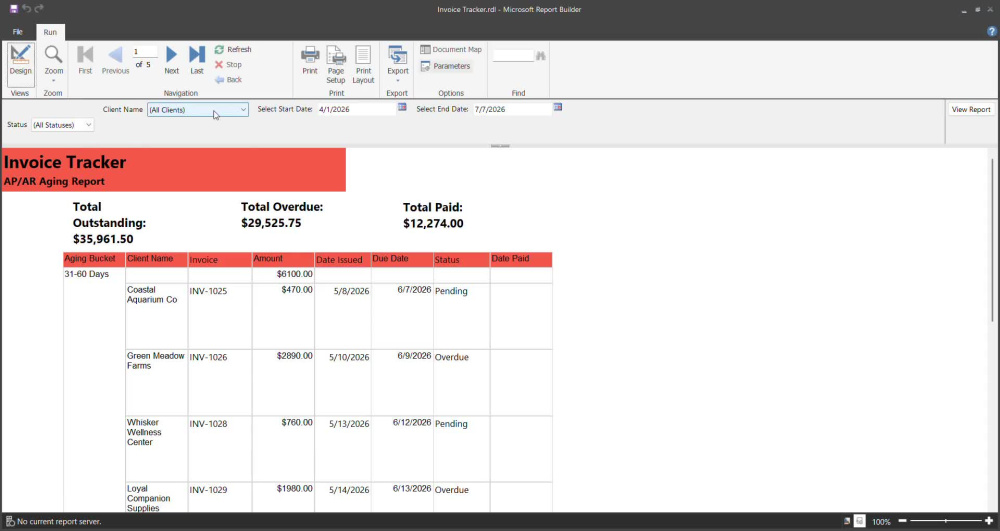
Task: Click the zoom out minus button
Action: coord(902,521)
